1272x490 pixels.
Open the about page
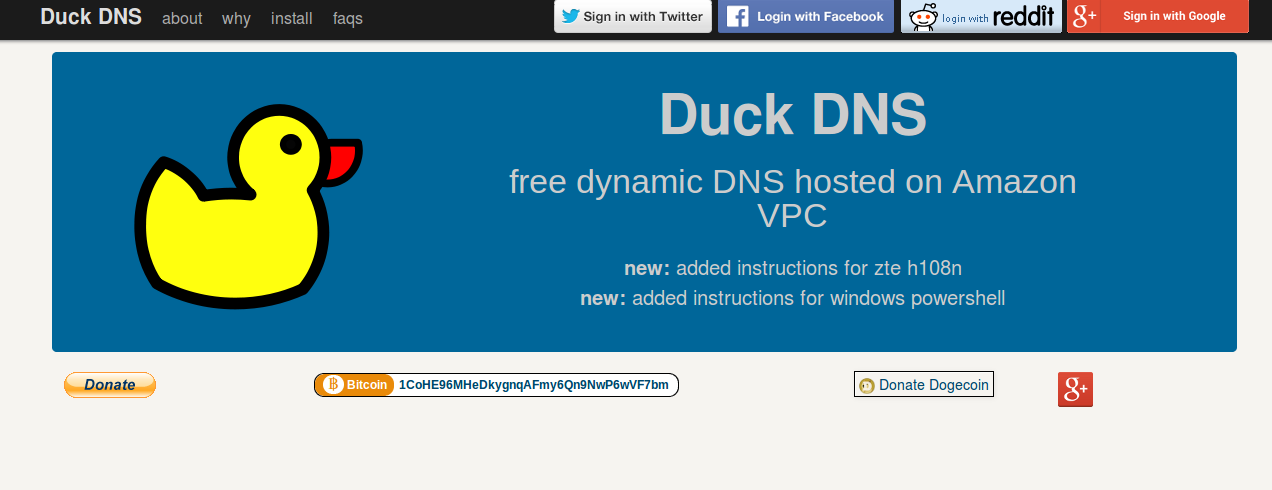[x=182, y=18]
